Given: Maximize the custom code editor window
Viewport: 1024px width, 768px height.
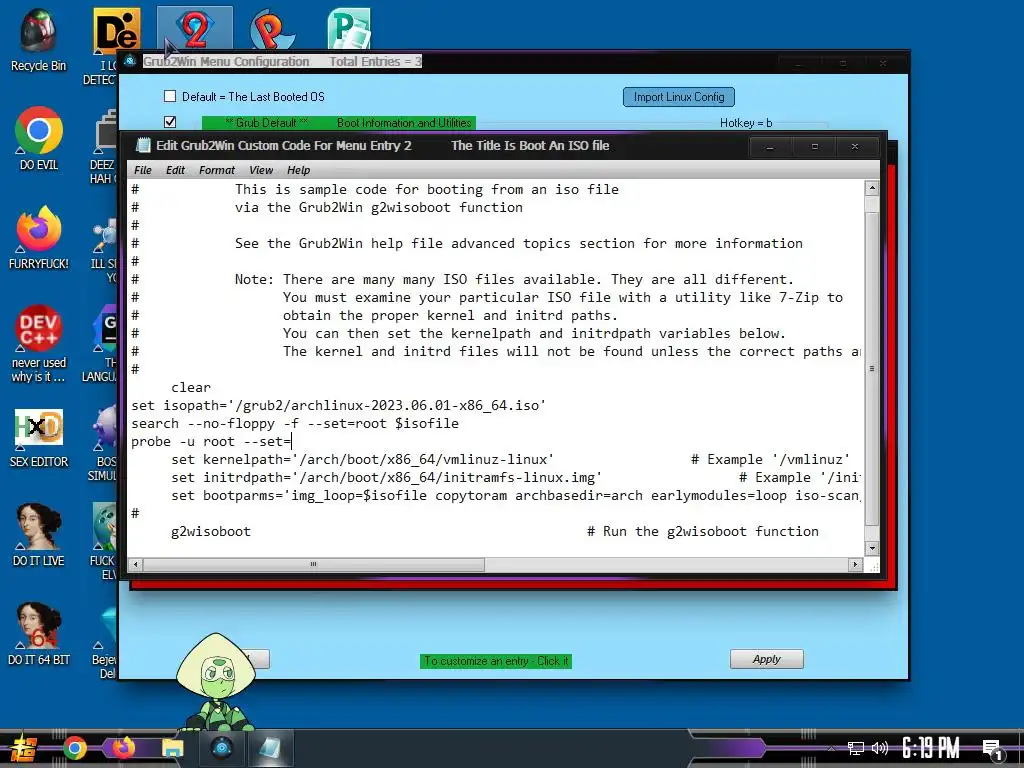Looking at the screenshot, I should (x=814, y=147).
